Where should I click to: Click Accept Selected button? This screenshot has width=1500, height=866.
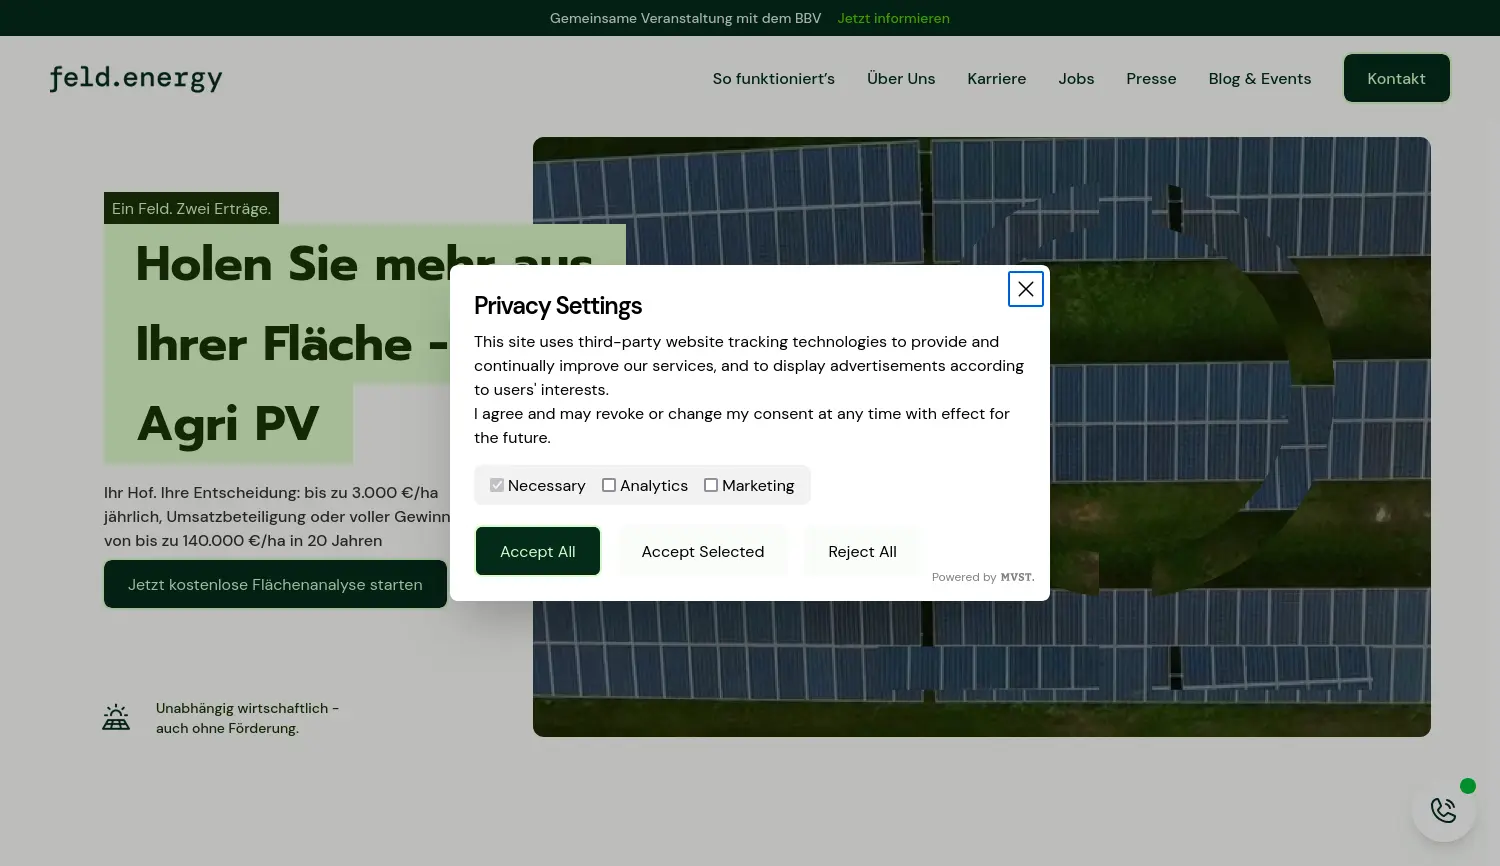coord(702,551)
